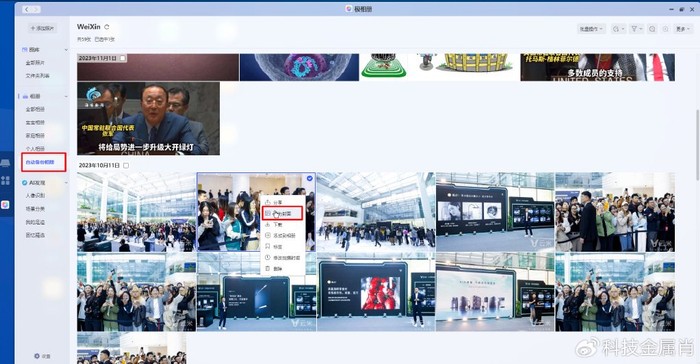Open the UN diplomat video thumbnail

[x=148, y=118]
